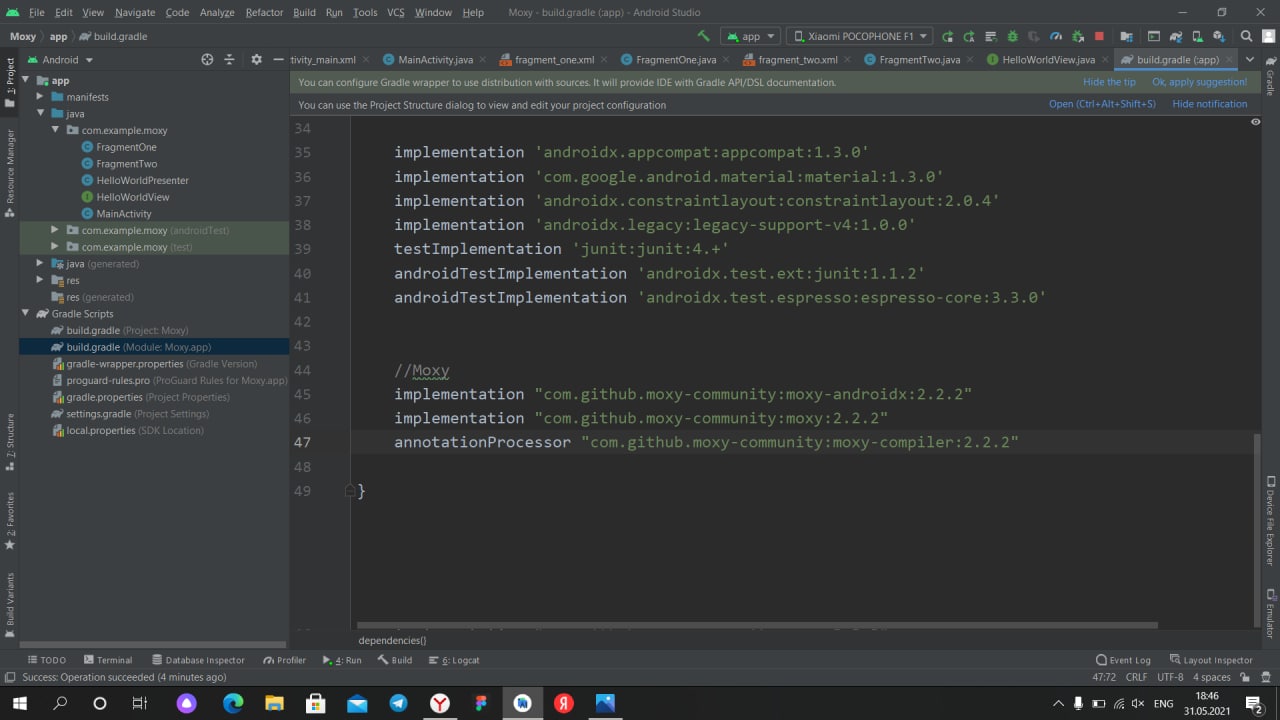Switch to the FragmentTwo.java tab
The width and height of the screenshot is (1280, 720).
point(912,60)
